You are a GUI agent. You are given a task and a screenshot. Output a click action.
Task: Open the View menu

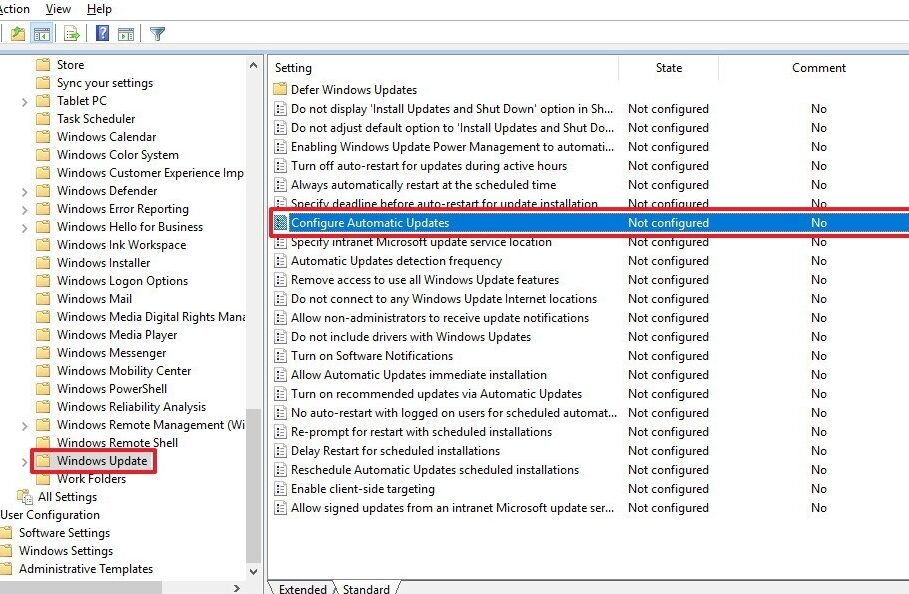pos(58,8)
